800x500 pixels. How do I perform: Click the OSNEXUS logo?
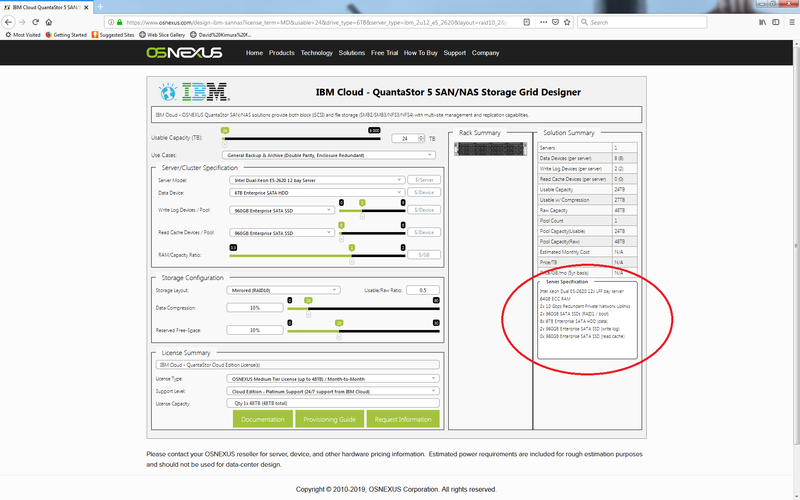pyautogui.click(x=184, y=53)
